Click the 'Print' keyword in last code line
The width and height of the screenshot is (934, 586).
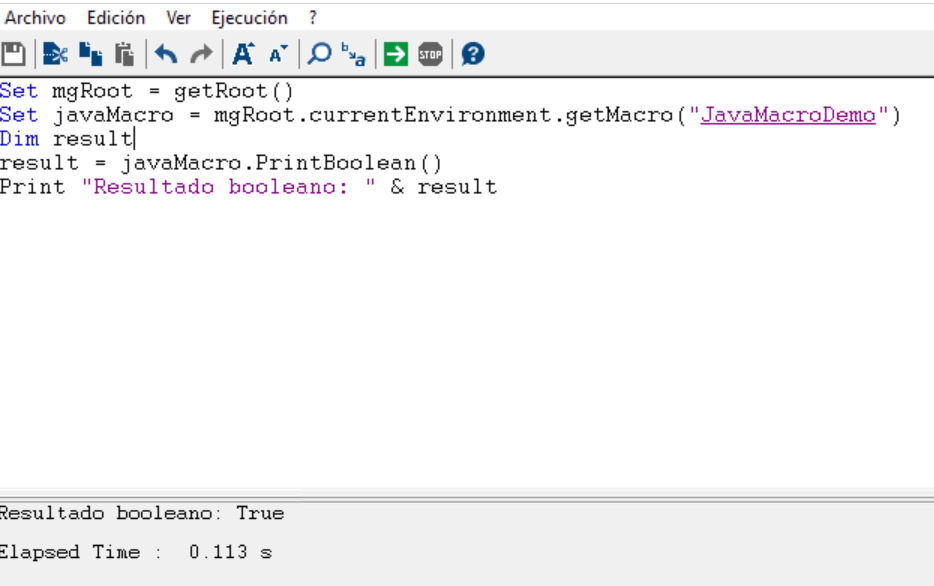[33, 186]
